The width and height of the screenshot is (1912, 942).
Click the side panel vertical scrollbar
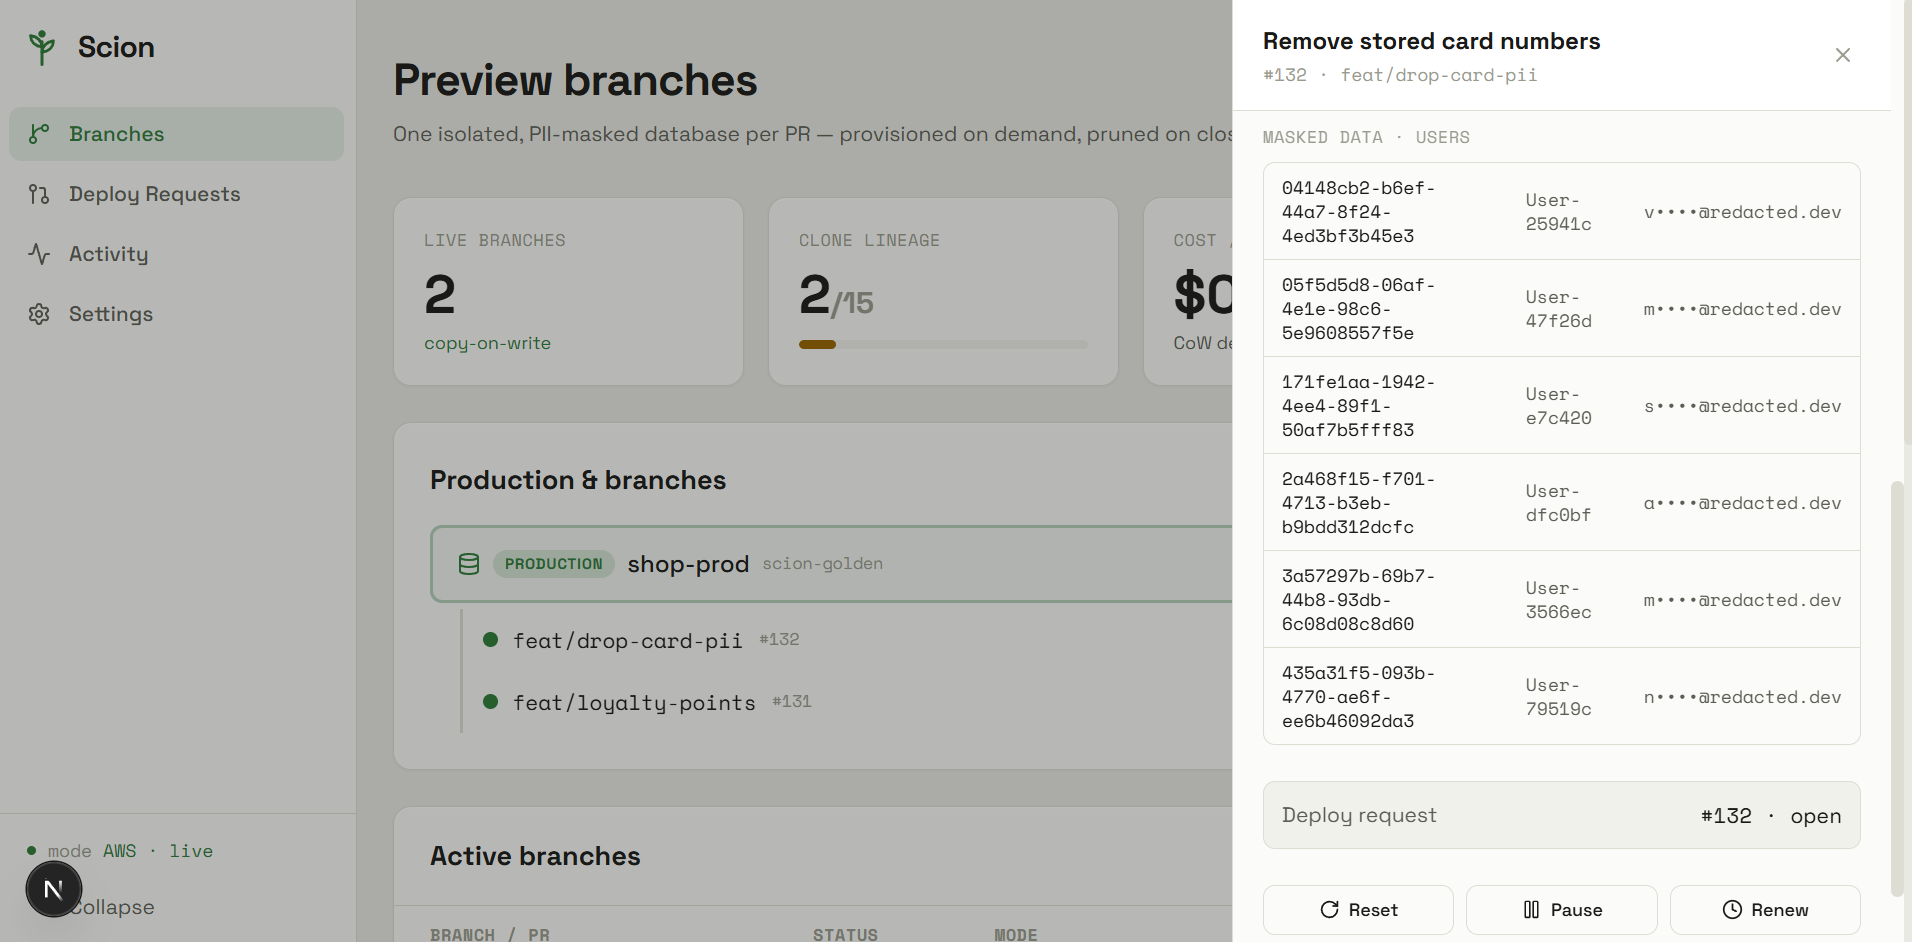(1896, 688)
